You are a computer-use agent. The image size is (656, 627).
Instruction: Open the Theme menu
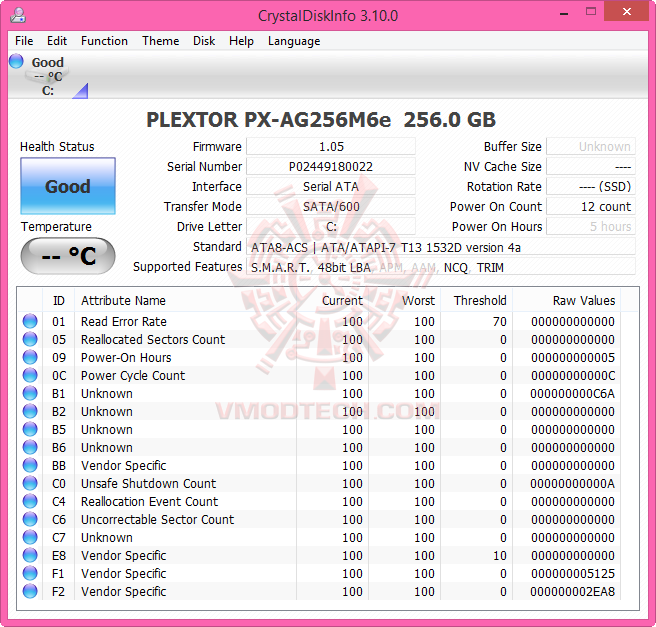pos(160,41)
